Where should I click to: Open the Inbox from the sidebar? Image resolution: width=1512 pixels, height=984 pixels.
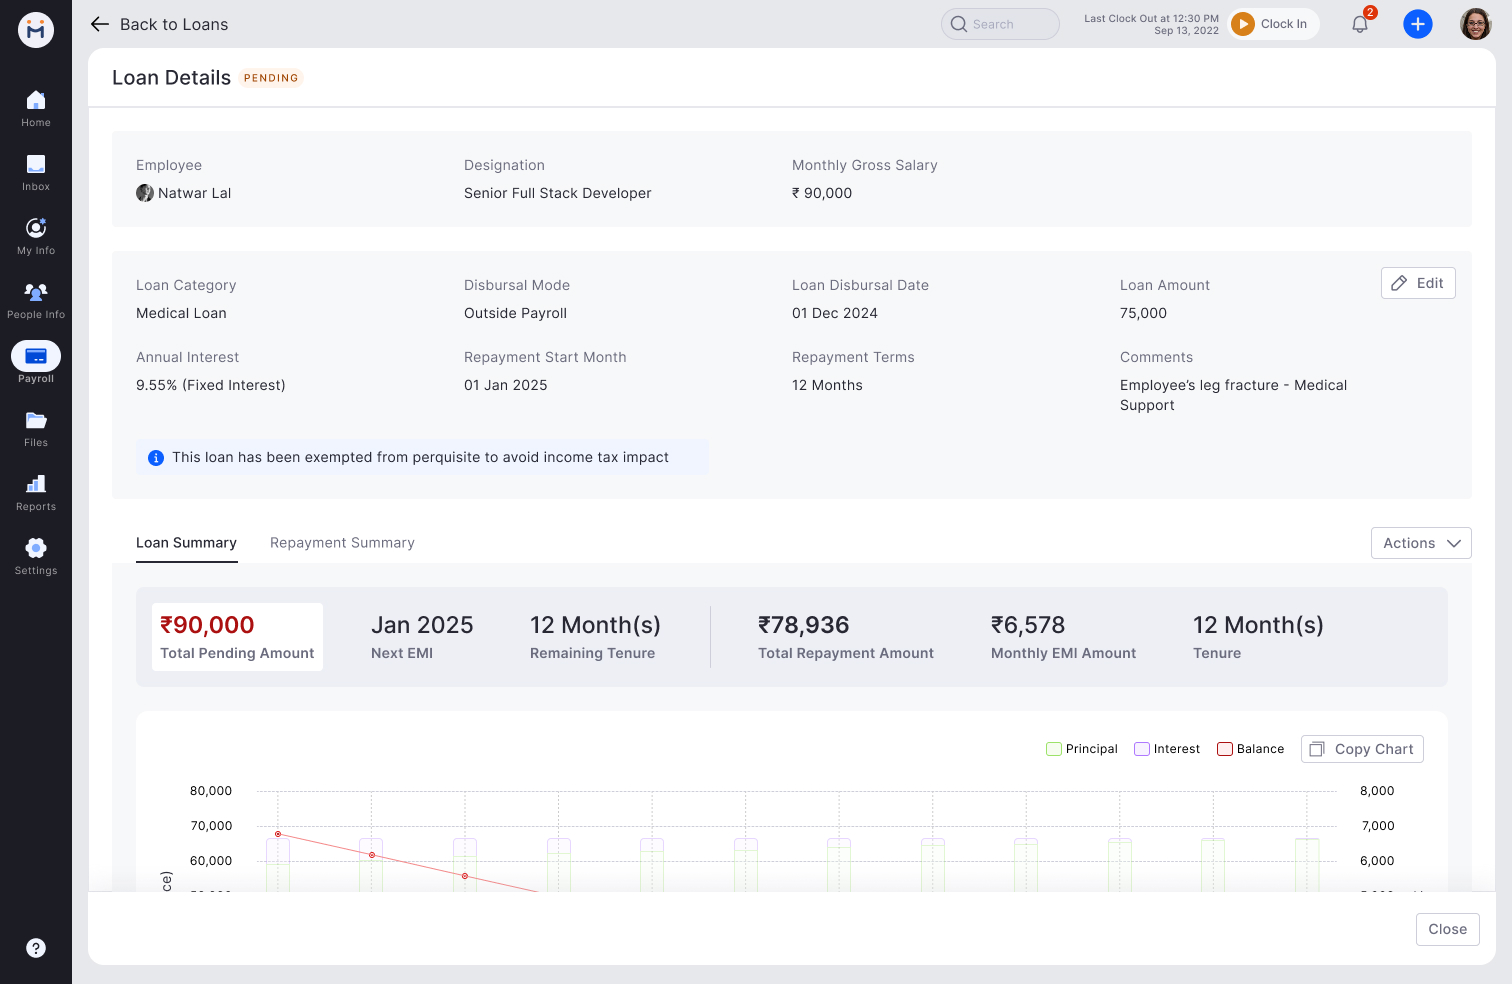(36, 170)
